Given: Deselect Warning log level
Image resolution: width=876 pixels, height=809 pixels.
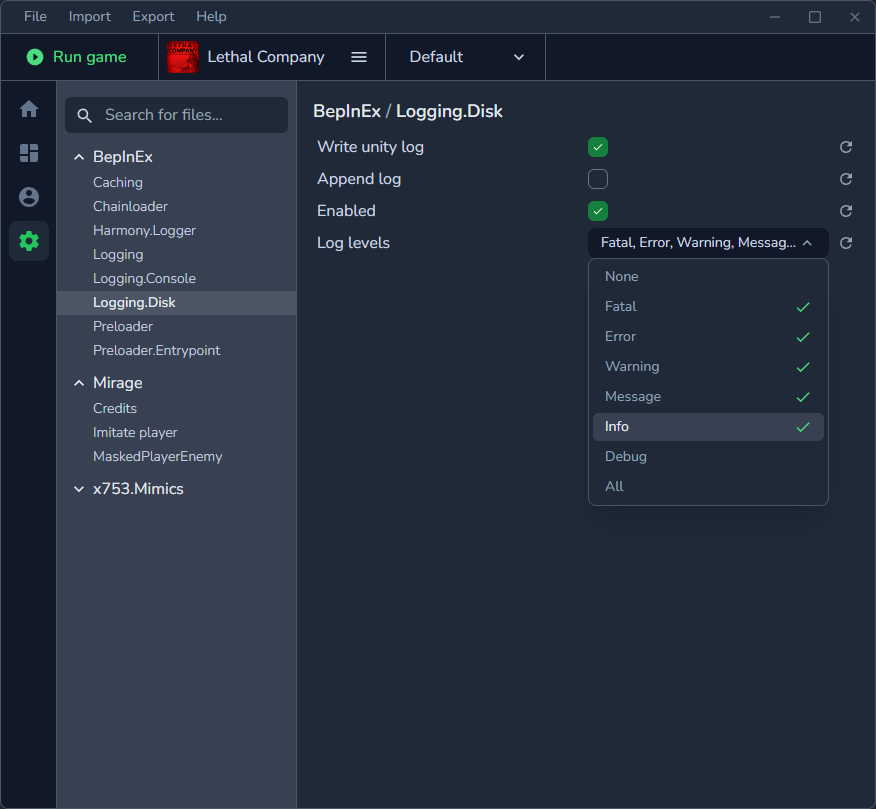Looking at the screenshot, I should click(708, 367).
